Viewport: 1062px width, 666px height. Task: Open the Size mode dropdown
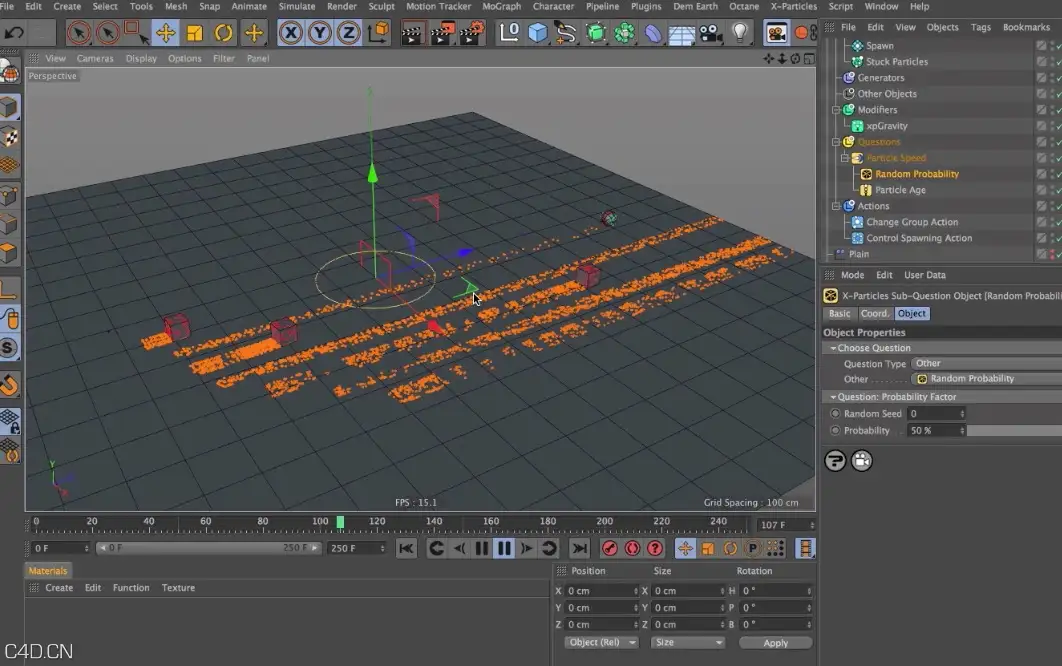click(x=687, y=642)
